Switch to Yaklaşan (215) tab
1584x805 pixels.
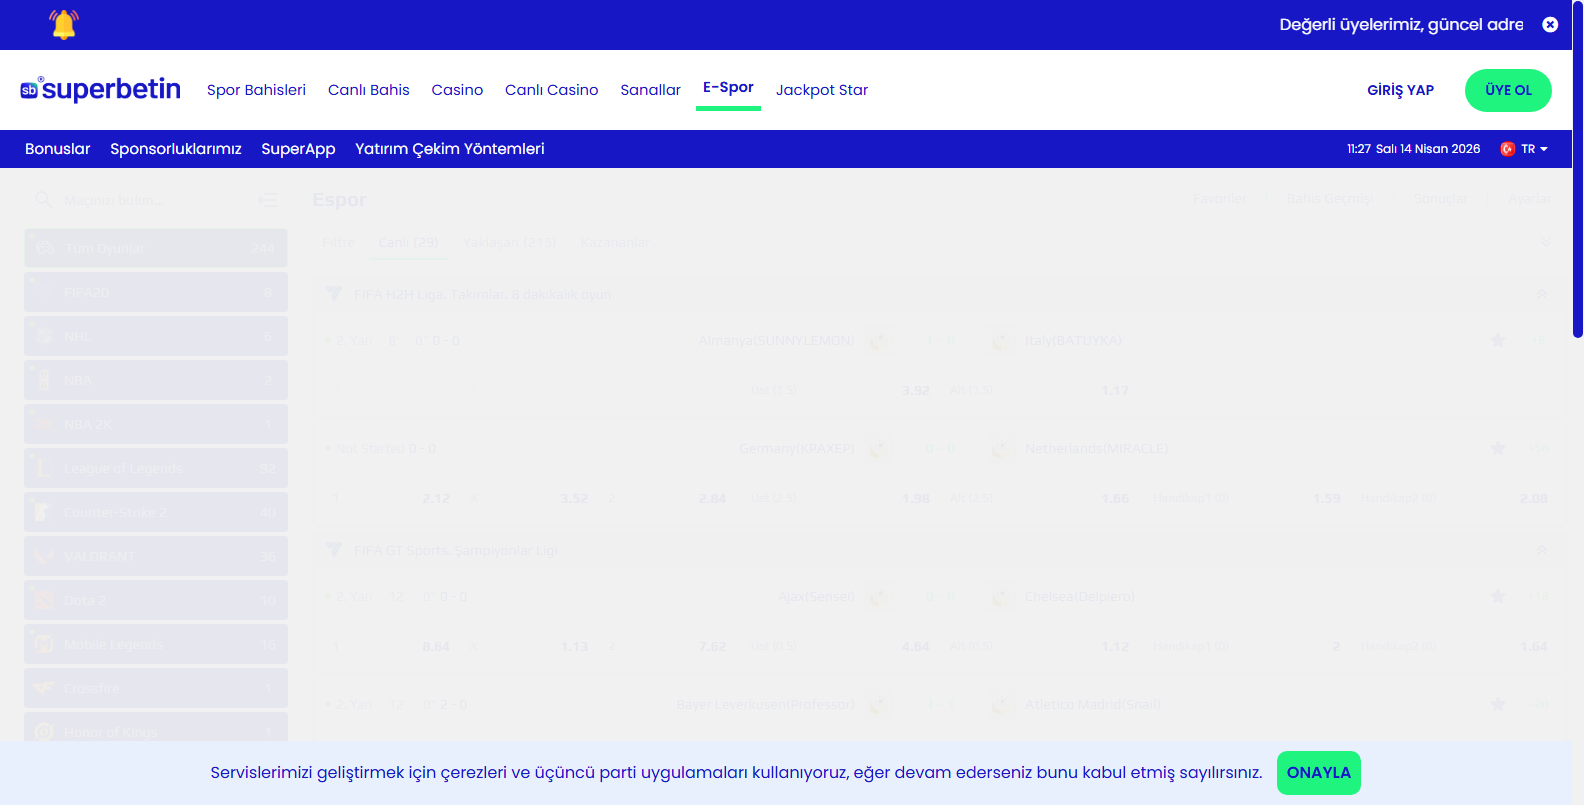(x=509, y=242)
